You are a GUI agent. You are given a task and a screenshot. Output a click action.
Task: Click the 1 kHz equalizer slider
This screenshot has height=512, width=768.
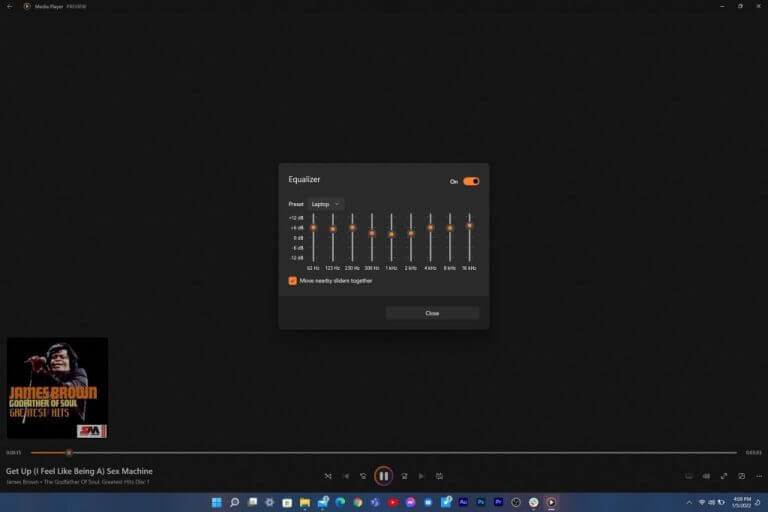(391, 238)
